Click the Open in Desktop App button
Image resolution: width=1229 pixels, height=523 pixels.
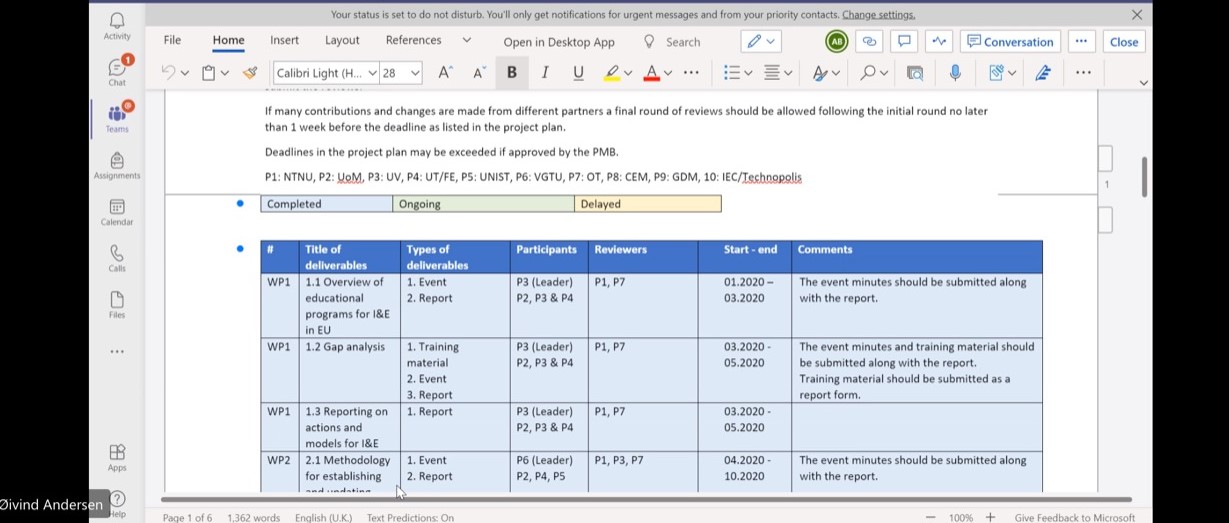pos(559,42)
